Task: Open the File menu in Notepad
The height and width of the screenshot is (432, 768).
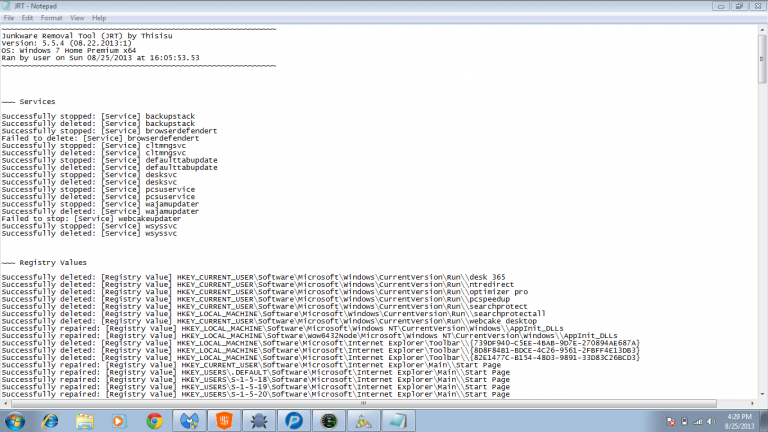Action: [9, 18]
